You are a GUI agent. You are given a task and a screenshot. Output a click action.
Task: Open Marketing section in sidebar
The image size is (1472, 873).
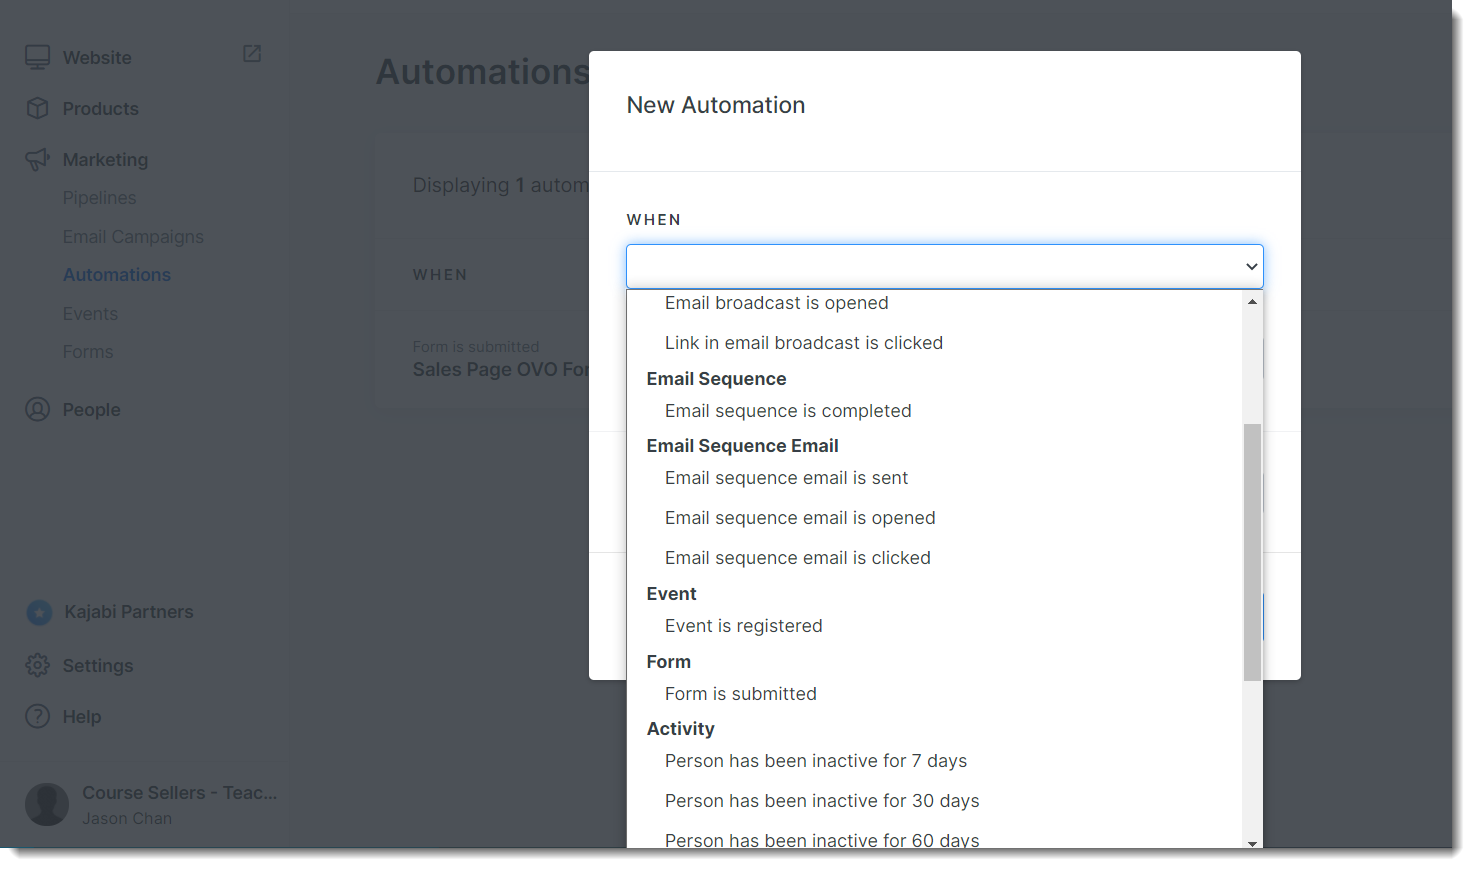tap(105, 160)
